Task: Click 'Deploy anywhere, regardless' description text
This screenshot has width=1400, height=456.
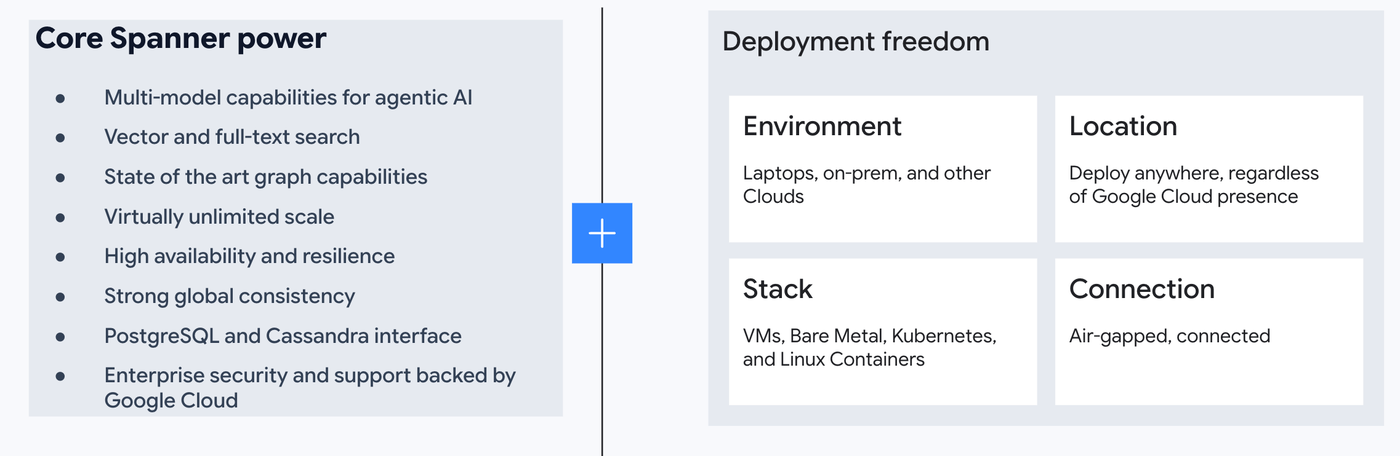Action: click(1194, 185)
